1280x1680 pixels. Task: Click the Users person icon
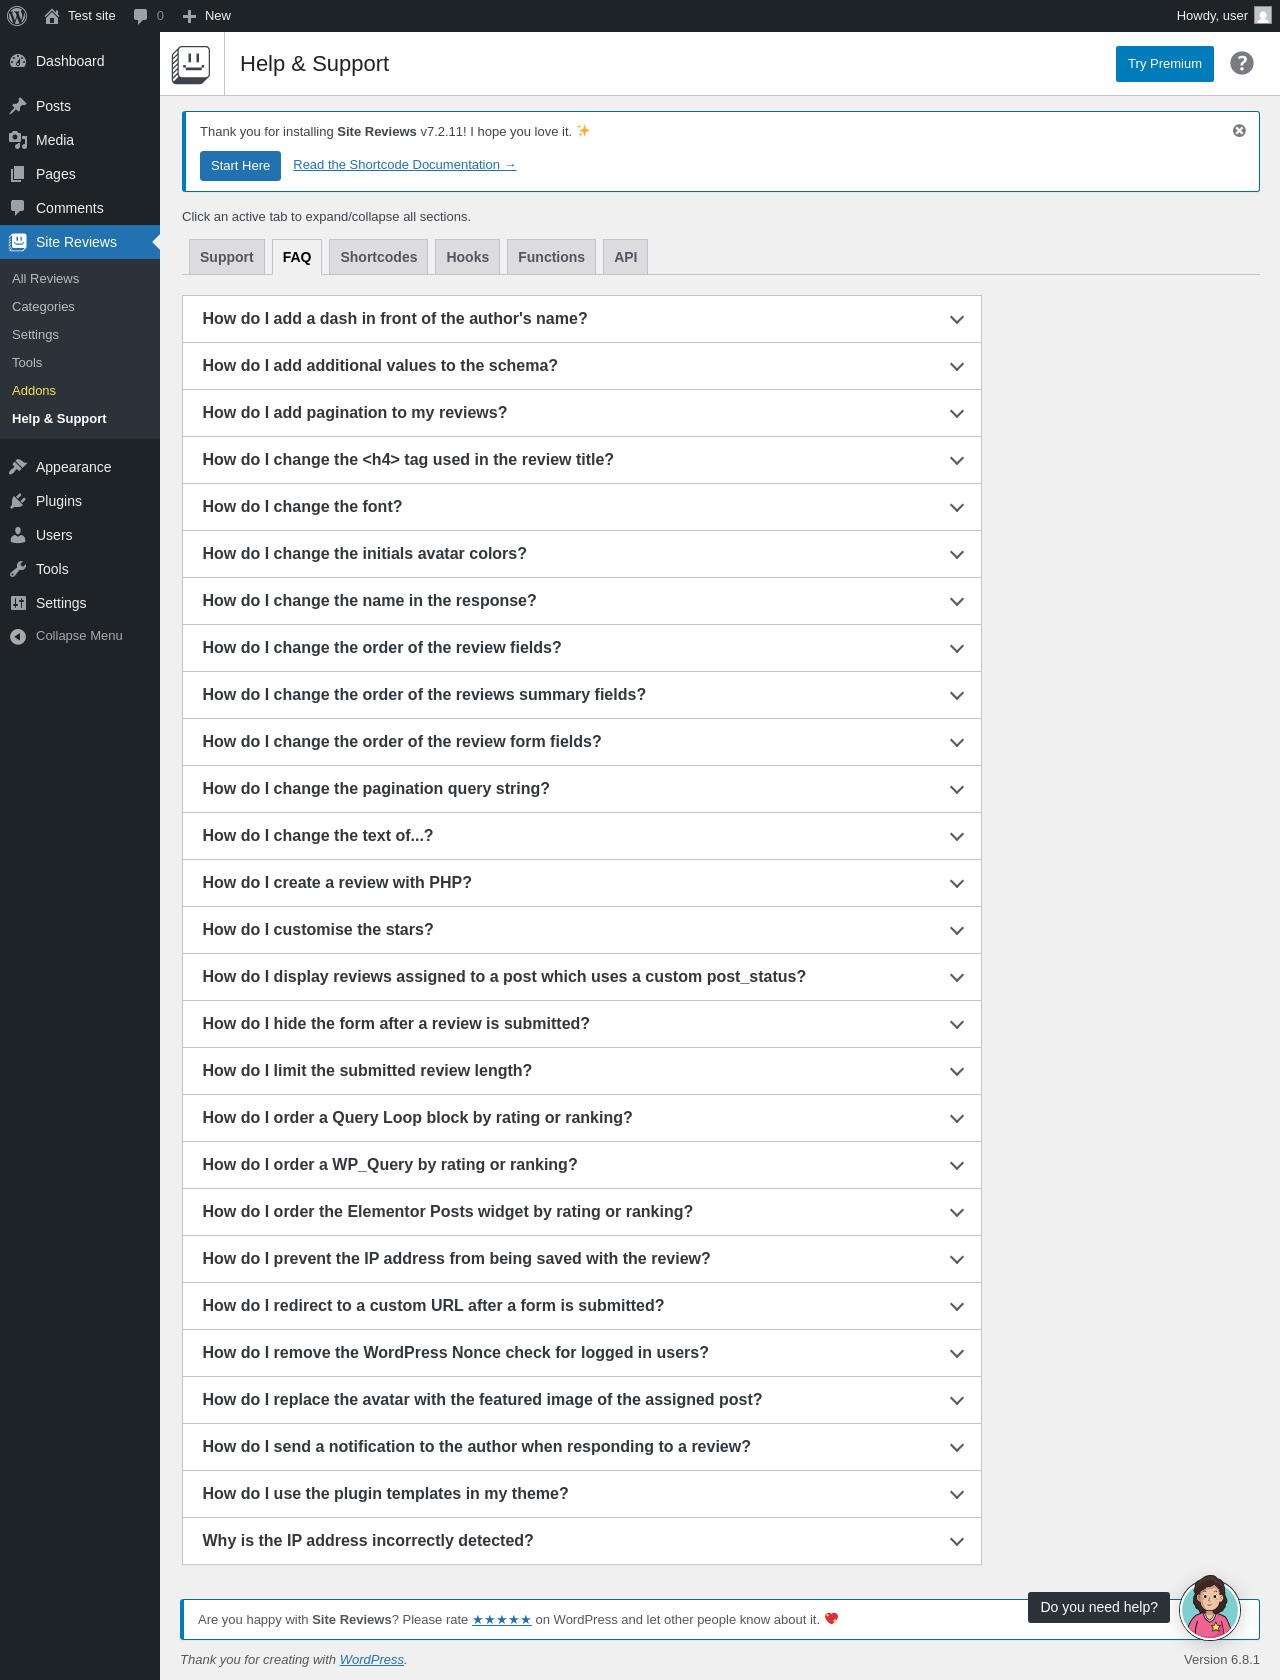pos(18,535)
